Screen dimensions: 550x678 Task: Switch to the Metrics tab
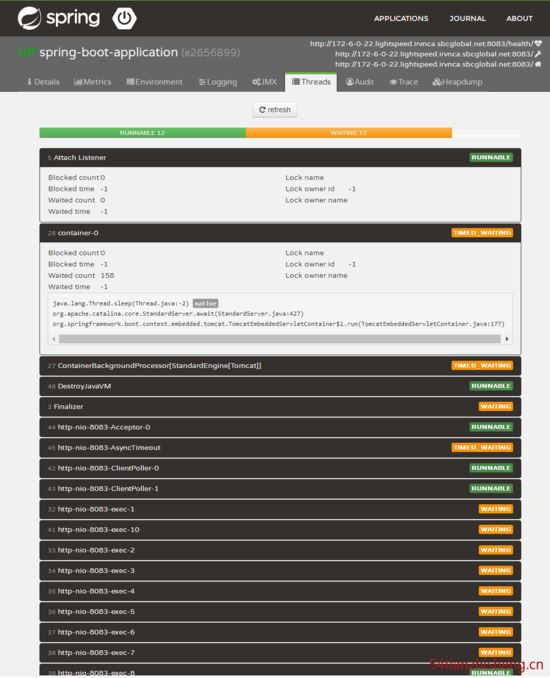pos(93,82)
